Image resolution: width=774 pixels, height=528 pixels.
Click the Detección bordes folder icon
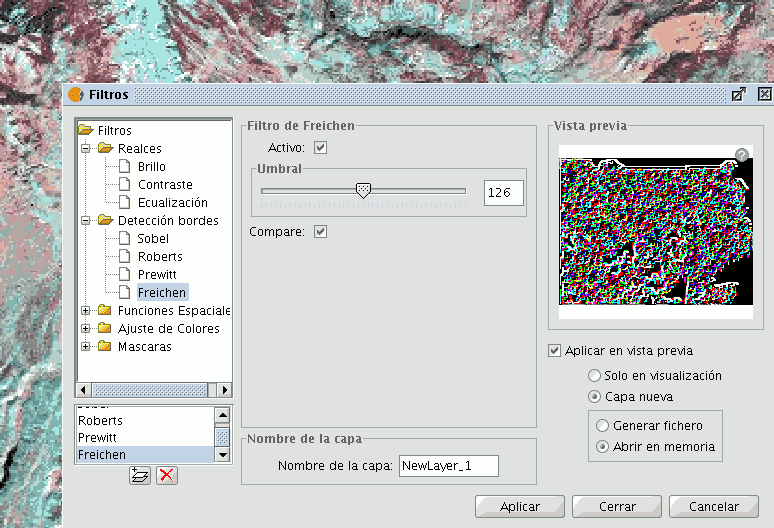(106, 220)
